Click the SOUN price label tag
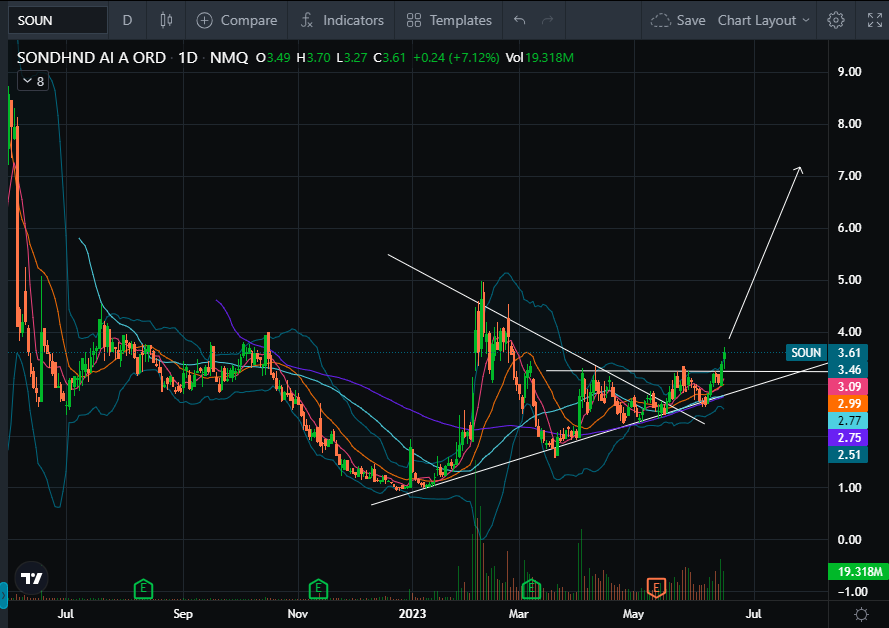The image size is (889, 628). click(806, 353)
